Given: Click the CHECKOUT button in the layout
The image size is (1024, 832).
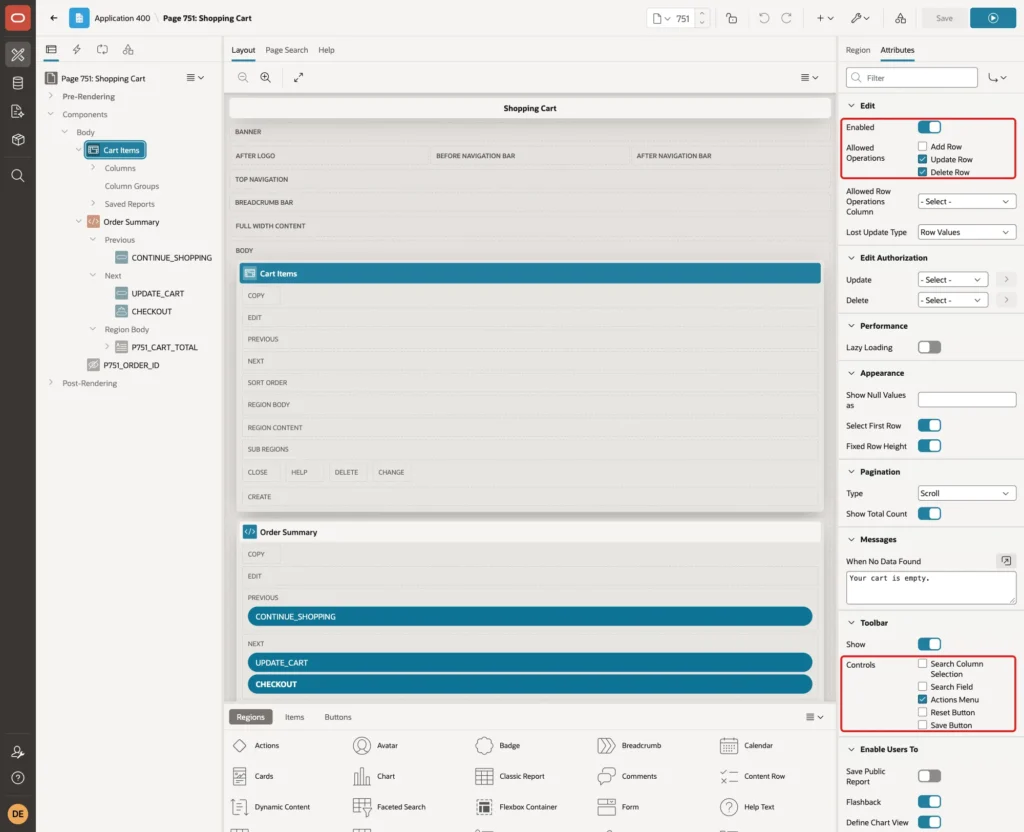Looking at the screenshot, I should coord(530,684).
